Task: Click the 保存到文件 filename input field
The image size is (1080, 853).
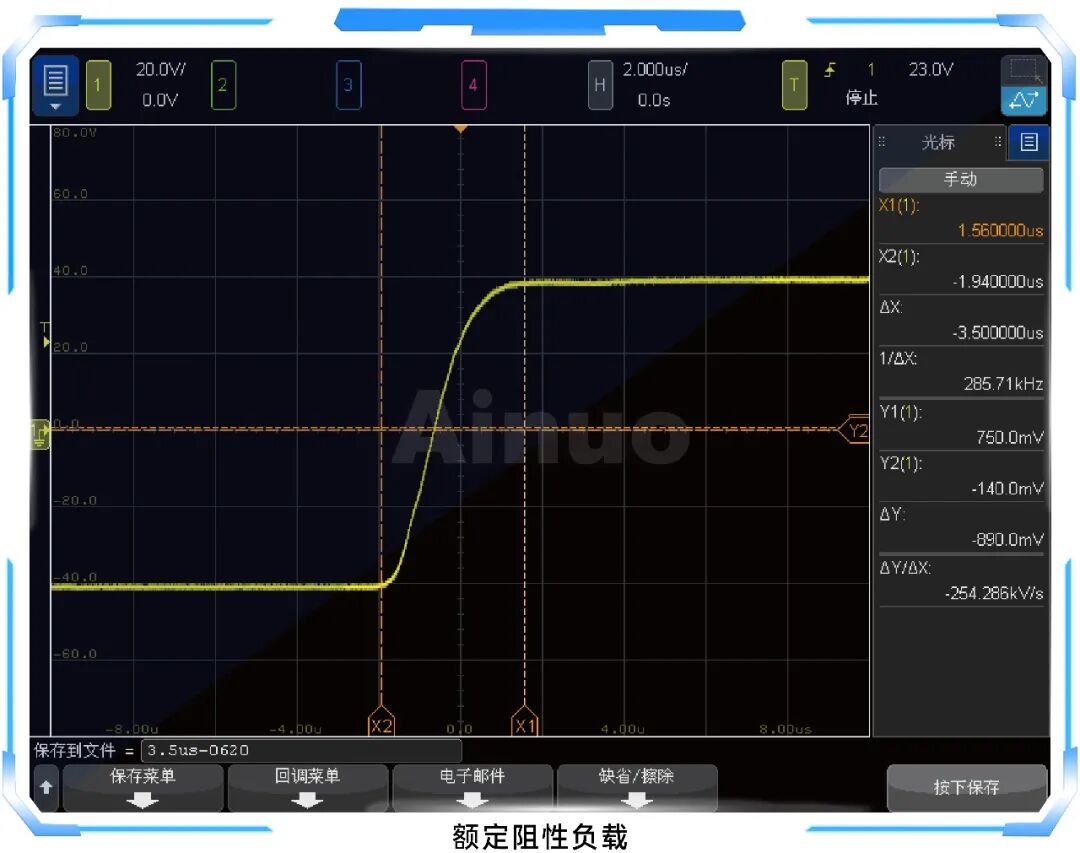Action: [301, 750]
